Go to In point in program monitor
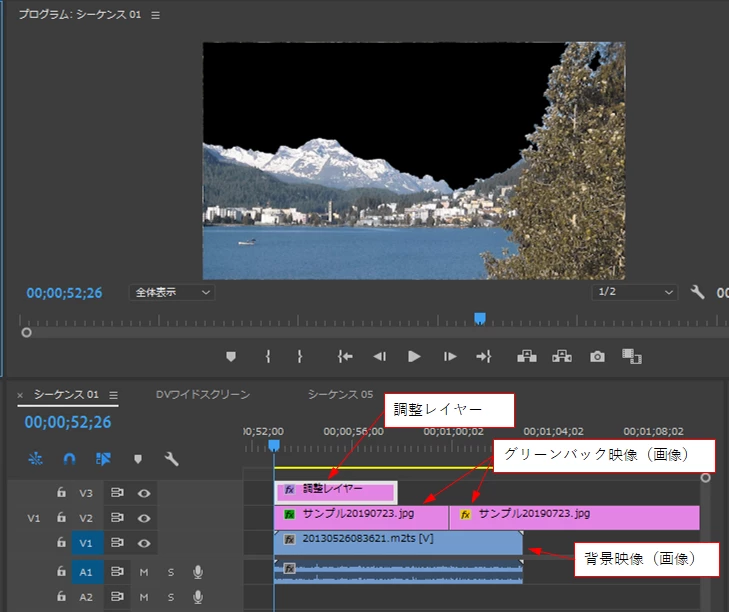This screenshot has height=612, width=729. pyautogui.click(x=345, y=357)
